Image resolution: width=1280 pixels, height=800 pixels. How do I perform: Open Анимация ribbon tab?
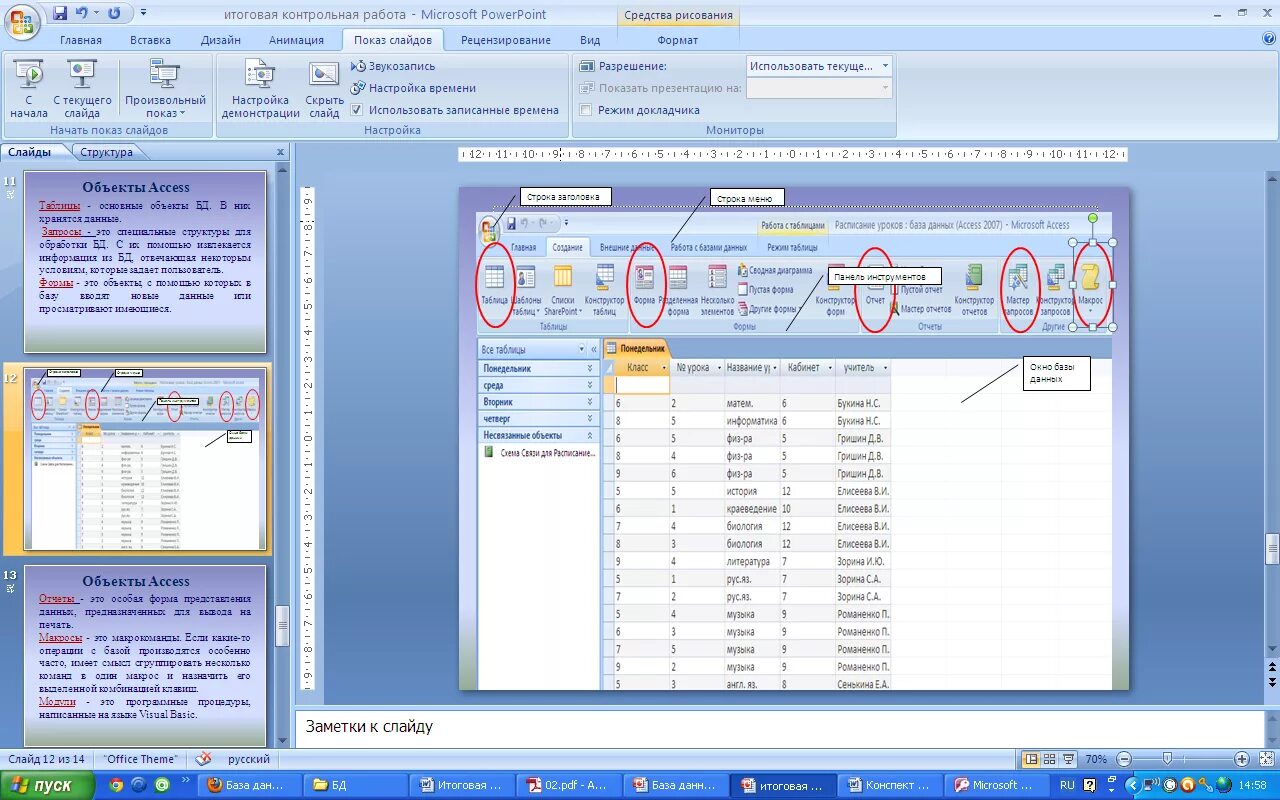pos(296,40)
